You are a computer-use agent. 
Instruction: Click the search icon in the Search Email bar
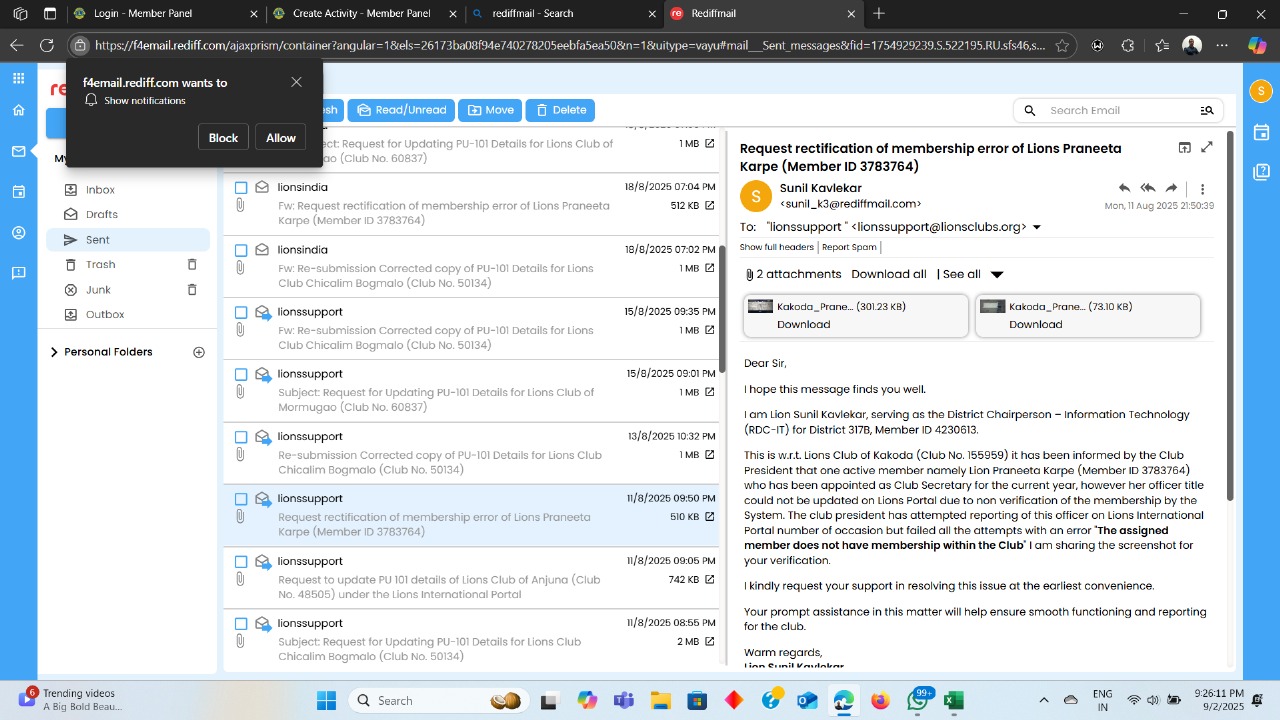click(1029, 110)
